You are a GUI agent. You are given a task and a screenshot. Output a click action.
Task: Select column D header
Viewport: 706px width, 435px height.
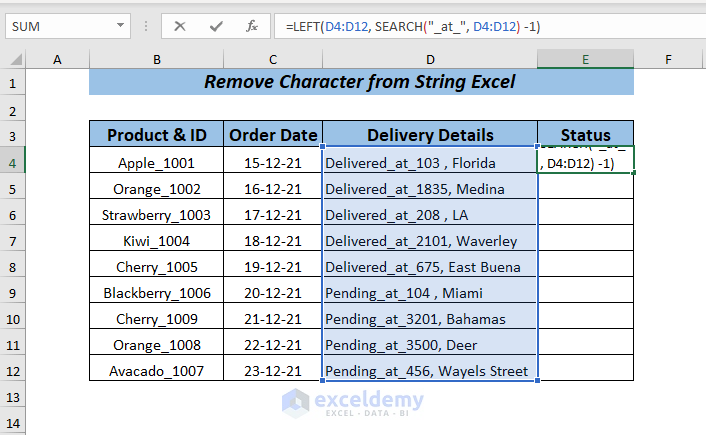[x=430, y=60]
